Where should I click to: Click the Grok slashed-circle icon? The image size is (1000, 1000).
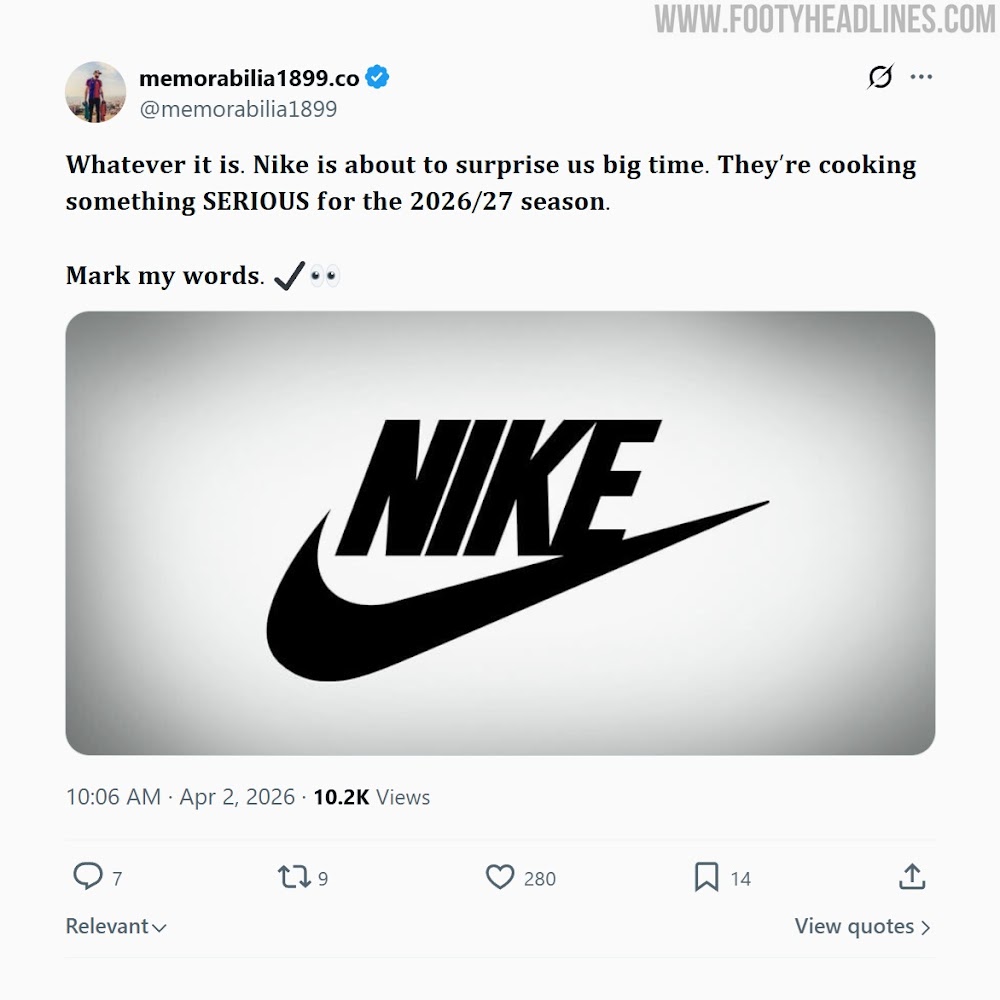880,77
